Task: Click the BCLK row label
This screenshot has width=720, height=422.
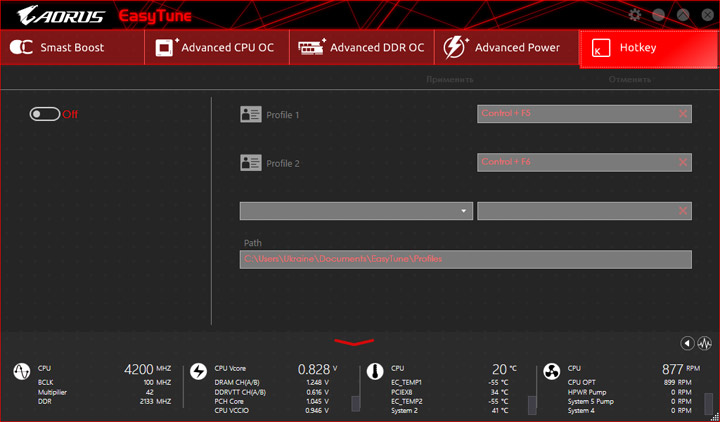Action: coord(45,383)
